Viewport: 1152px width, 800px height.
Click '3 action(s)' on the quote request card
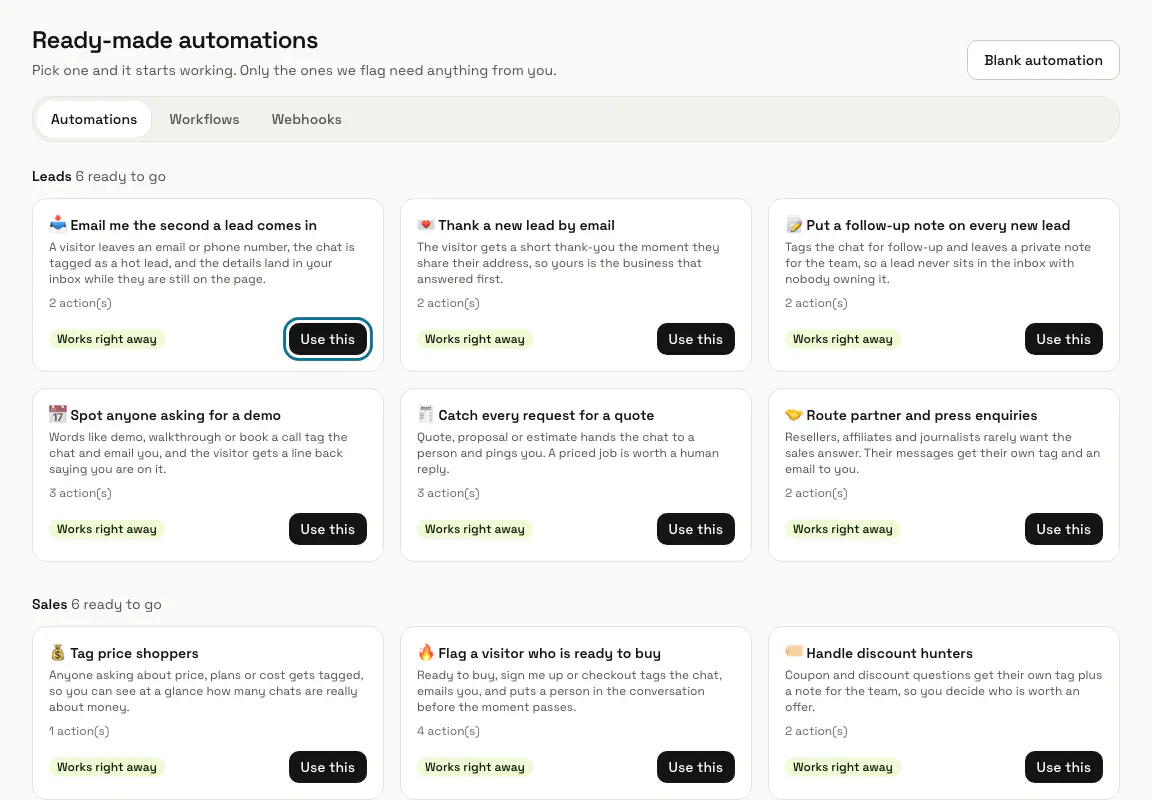click(x=448, y=493)
